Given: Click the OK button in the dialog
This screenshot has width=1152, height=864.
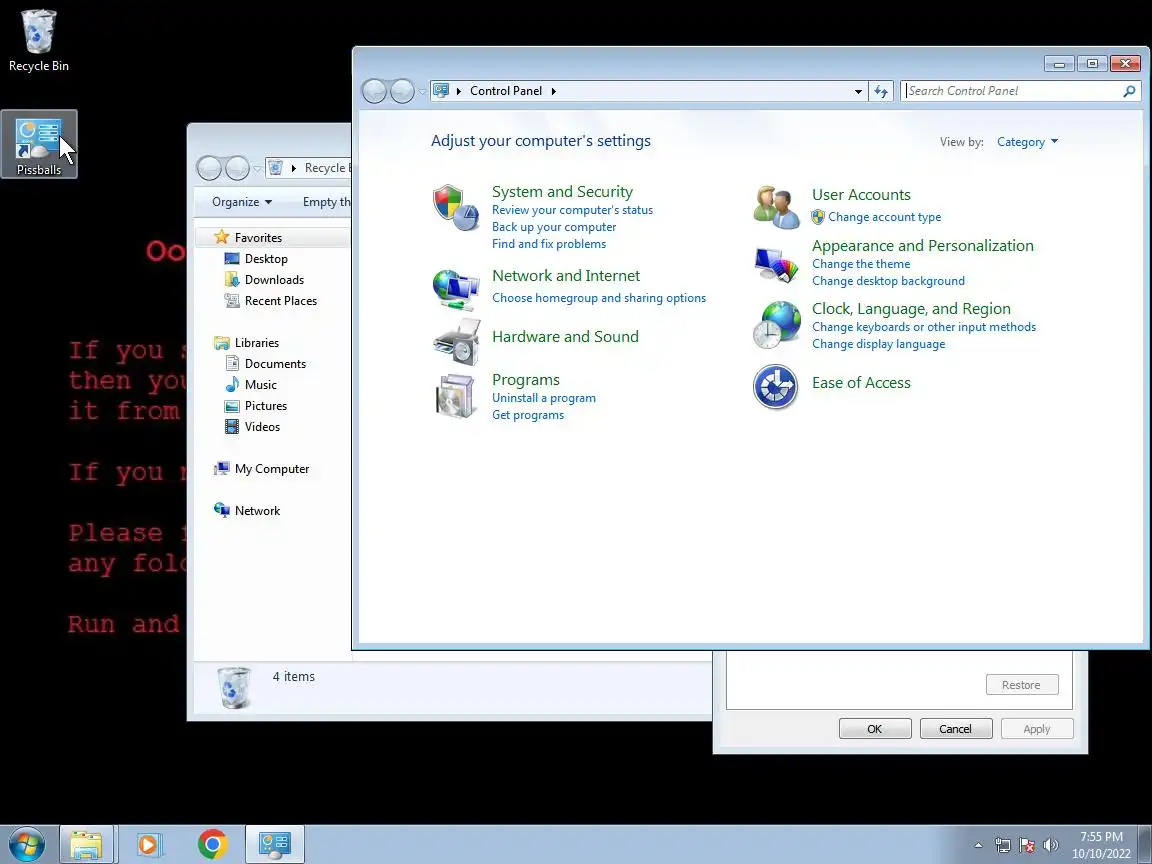Looking at the screenshot, I should click(x=875, y=729).
